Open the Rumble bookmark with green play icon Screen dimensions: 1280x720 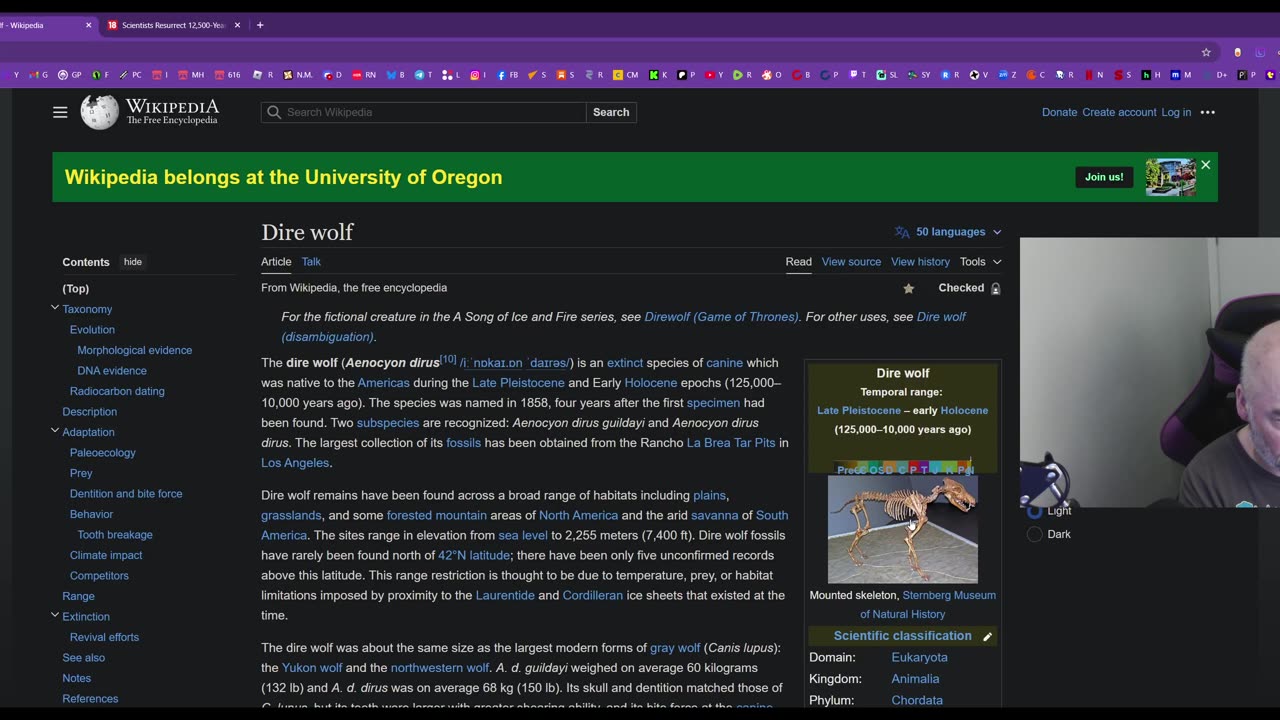[x=742, y=74]
